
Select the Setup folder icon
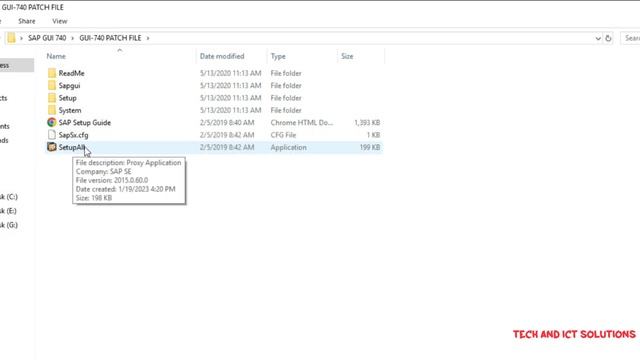(x=52, y=98)
